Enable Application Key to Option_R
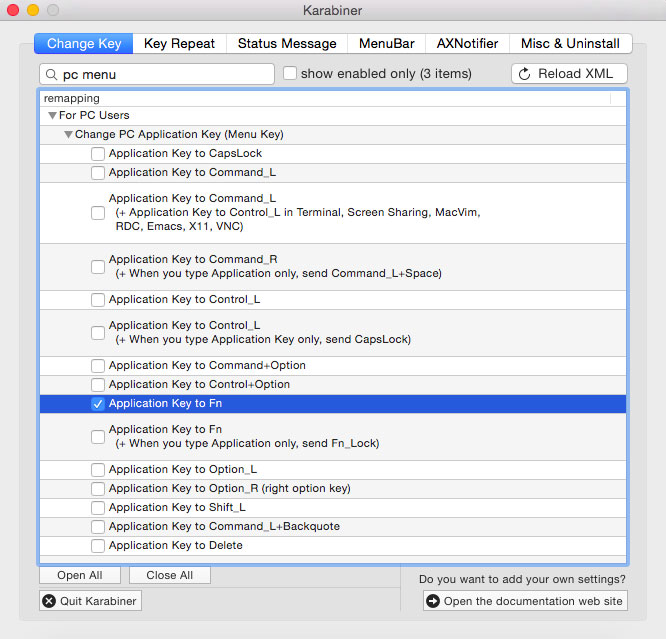Image resolution: width=666 pixels, height=639 pixels. pyautogui.click(x=98, y=489)
